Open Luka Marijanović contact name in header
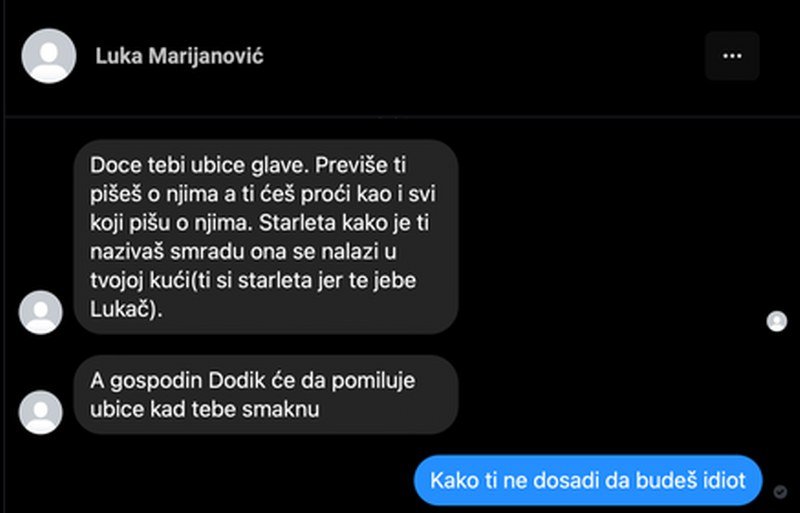The image size is (800, 513). click(180, 56)
